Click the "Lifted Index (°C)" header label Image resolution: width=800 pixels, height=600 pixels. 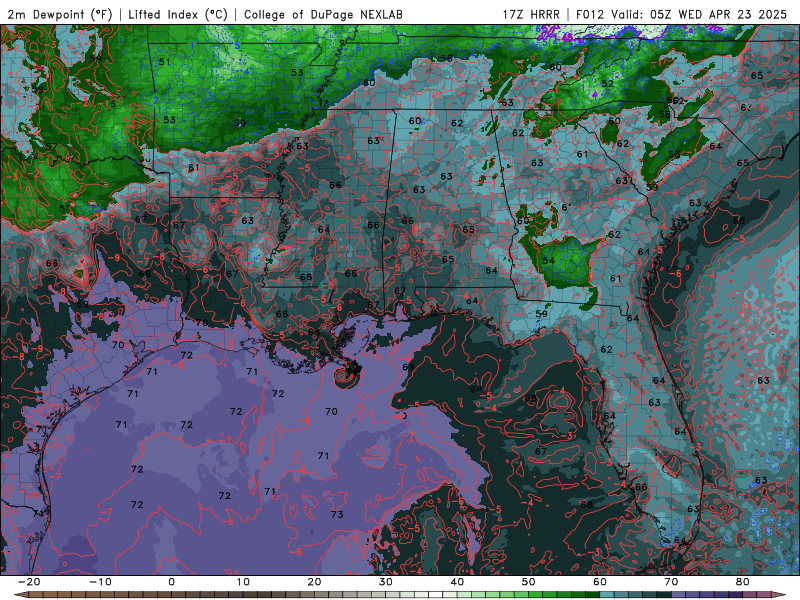(178, 14)
